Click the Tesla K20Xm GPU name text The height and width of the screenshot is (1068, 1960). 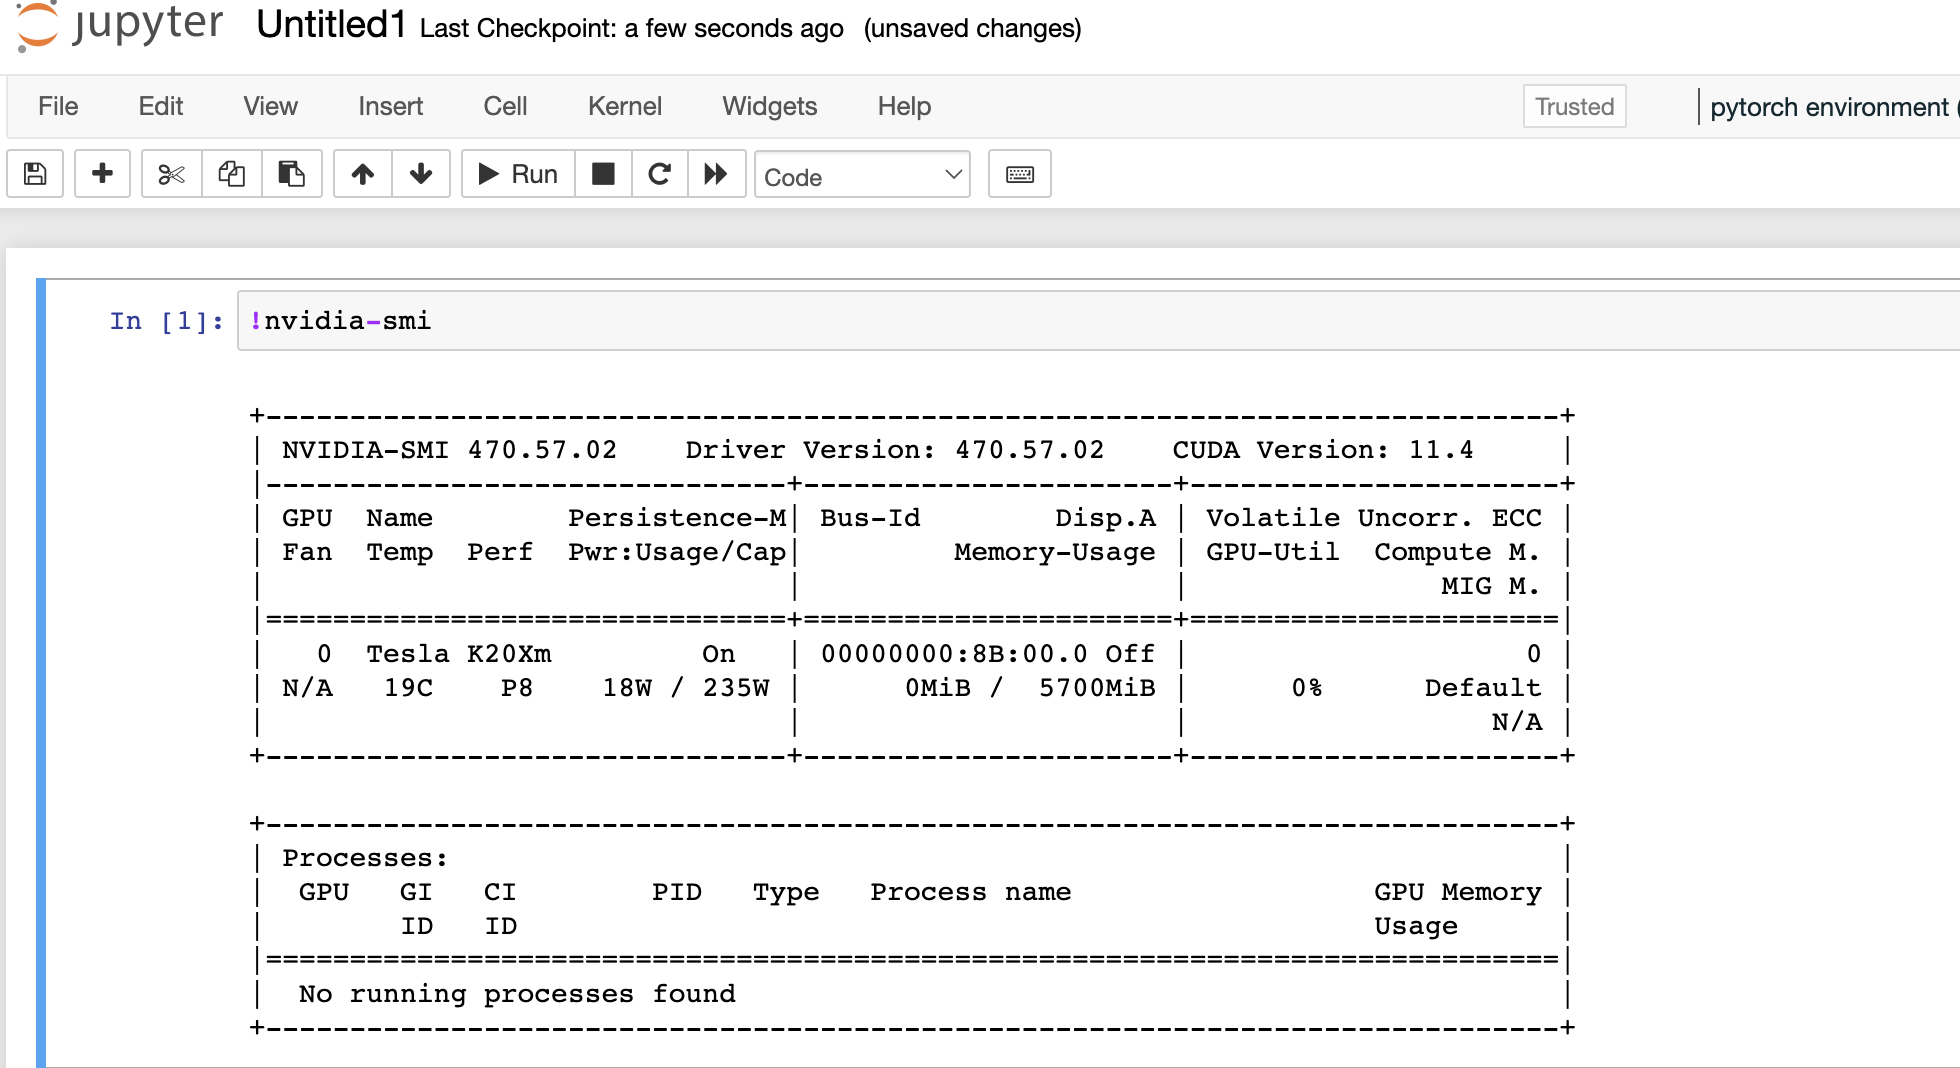459,654
